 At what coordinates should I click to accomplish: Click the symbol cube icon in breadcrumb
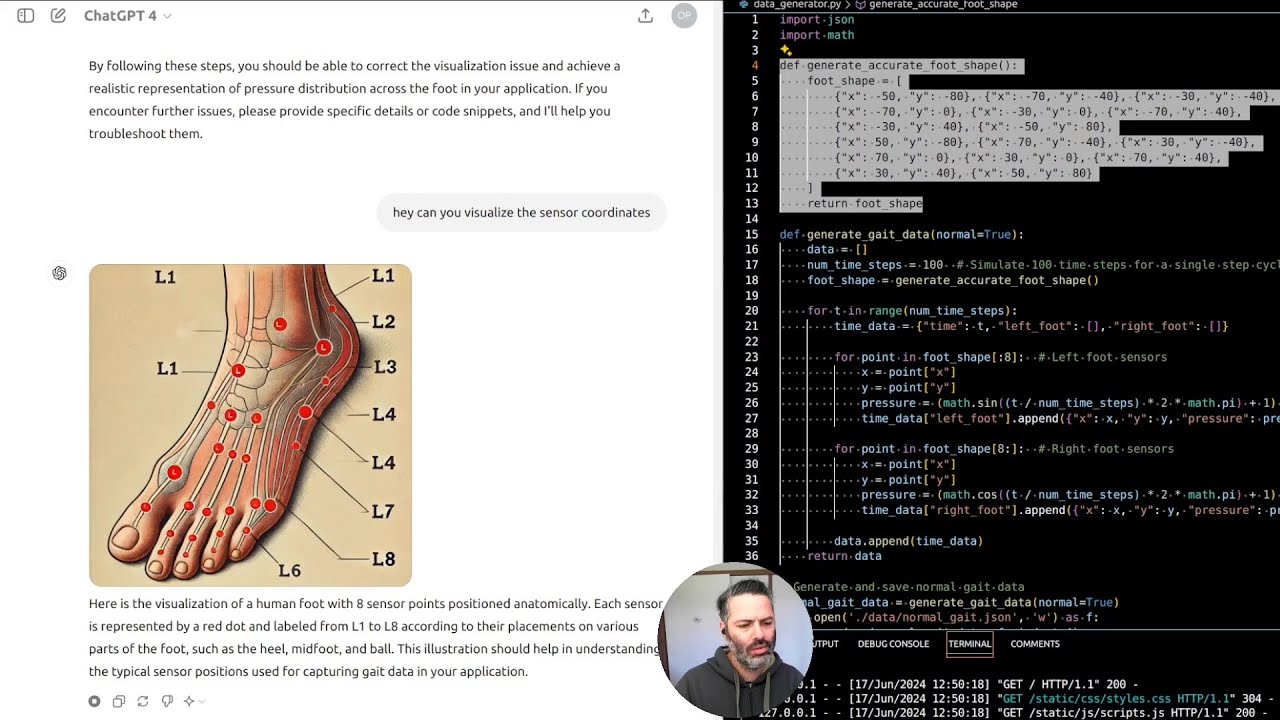pyautogui.click(x=861, y=5)
